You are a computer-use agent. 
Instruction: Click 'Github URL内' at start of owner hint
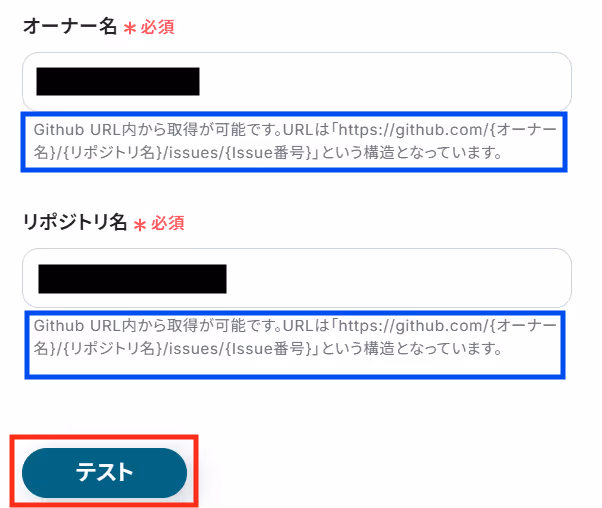point(85,130)
